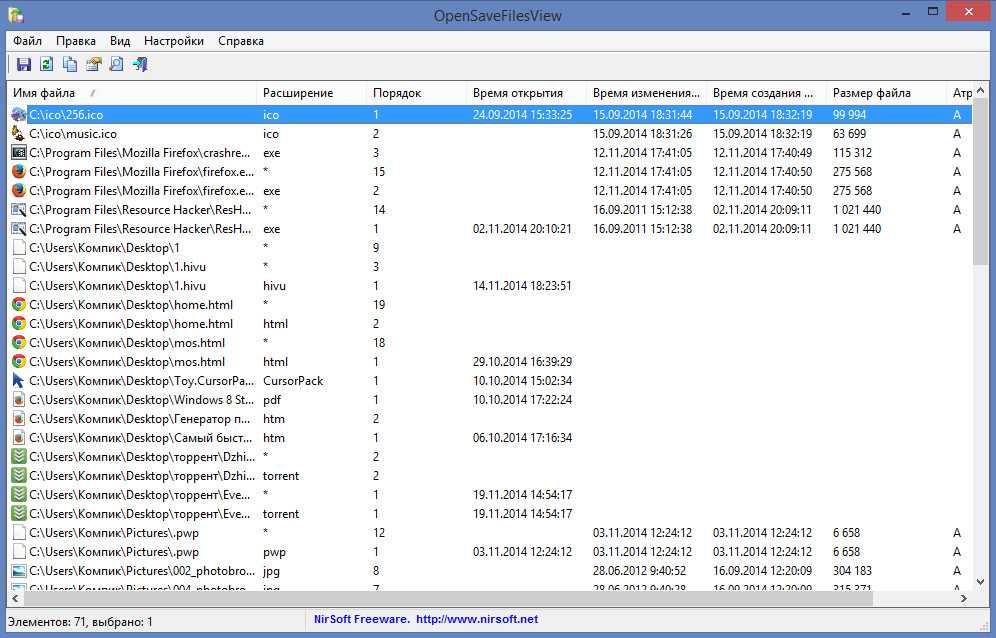Screen dimensions: 996x638
Task: Sort by Имя файла column header
Action: coord(44,93)
